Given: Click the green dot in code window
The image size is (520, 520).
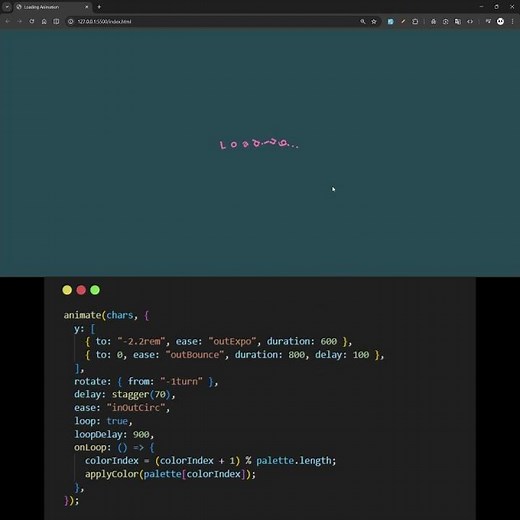Looking at the screenshot, I should [x=95, y=290].
